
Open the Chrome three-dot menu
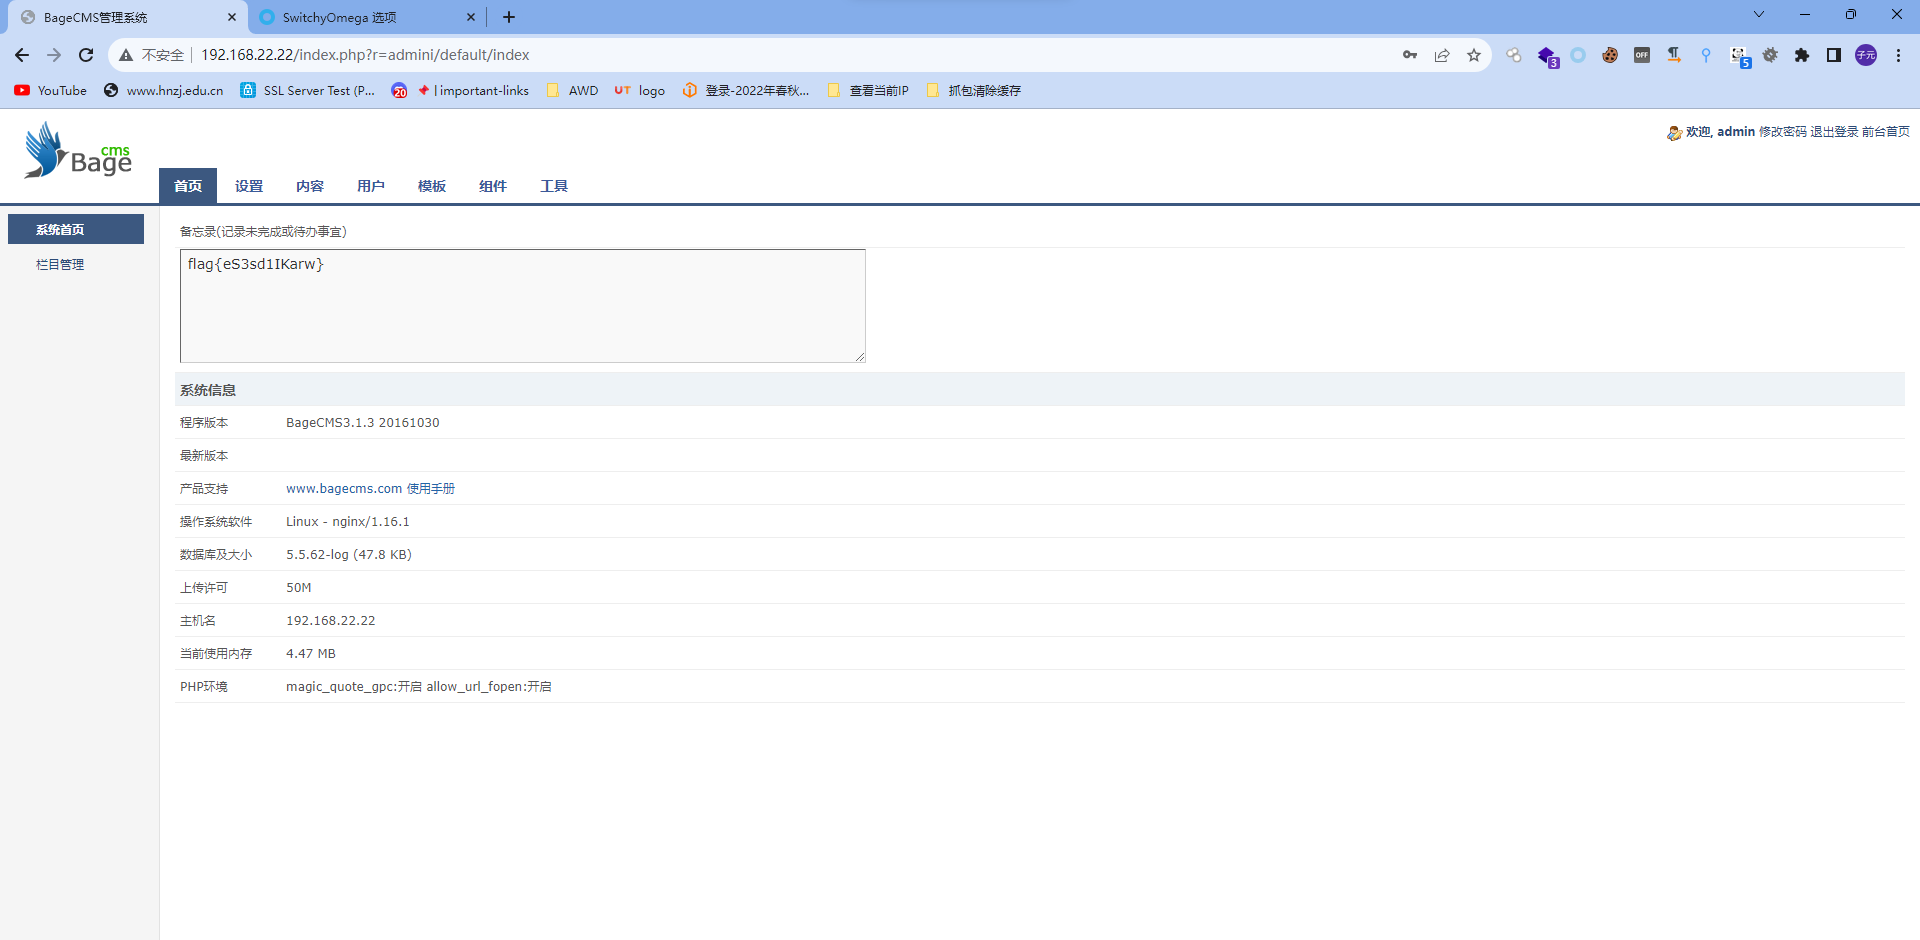(1898, 55)
